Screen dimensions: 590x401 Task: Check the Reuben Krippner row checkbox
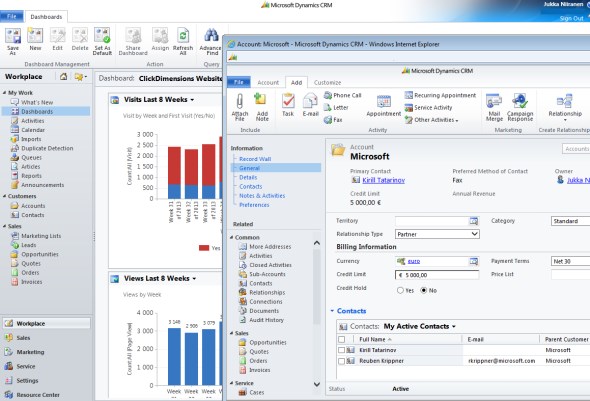pyautogui.click(x=342, y=361)
